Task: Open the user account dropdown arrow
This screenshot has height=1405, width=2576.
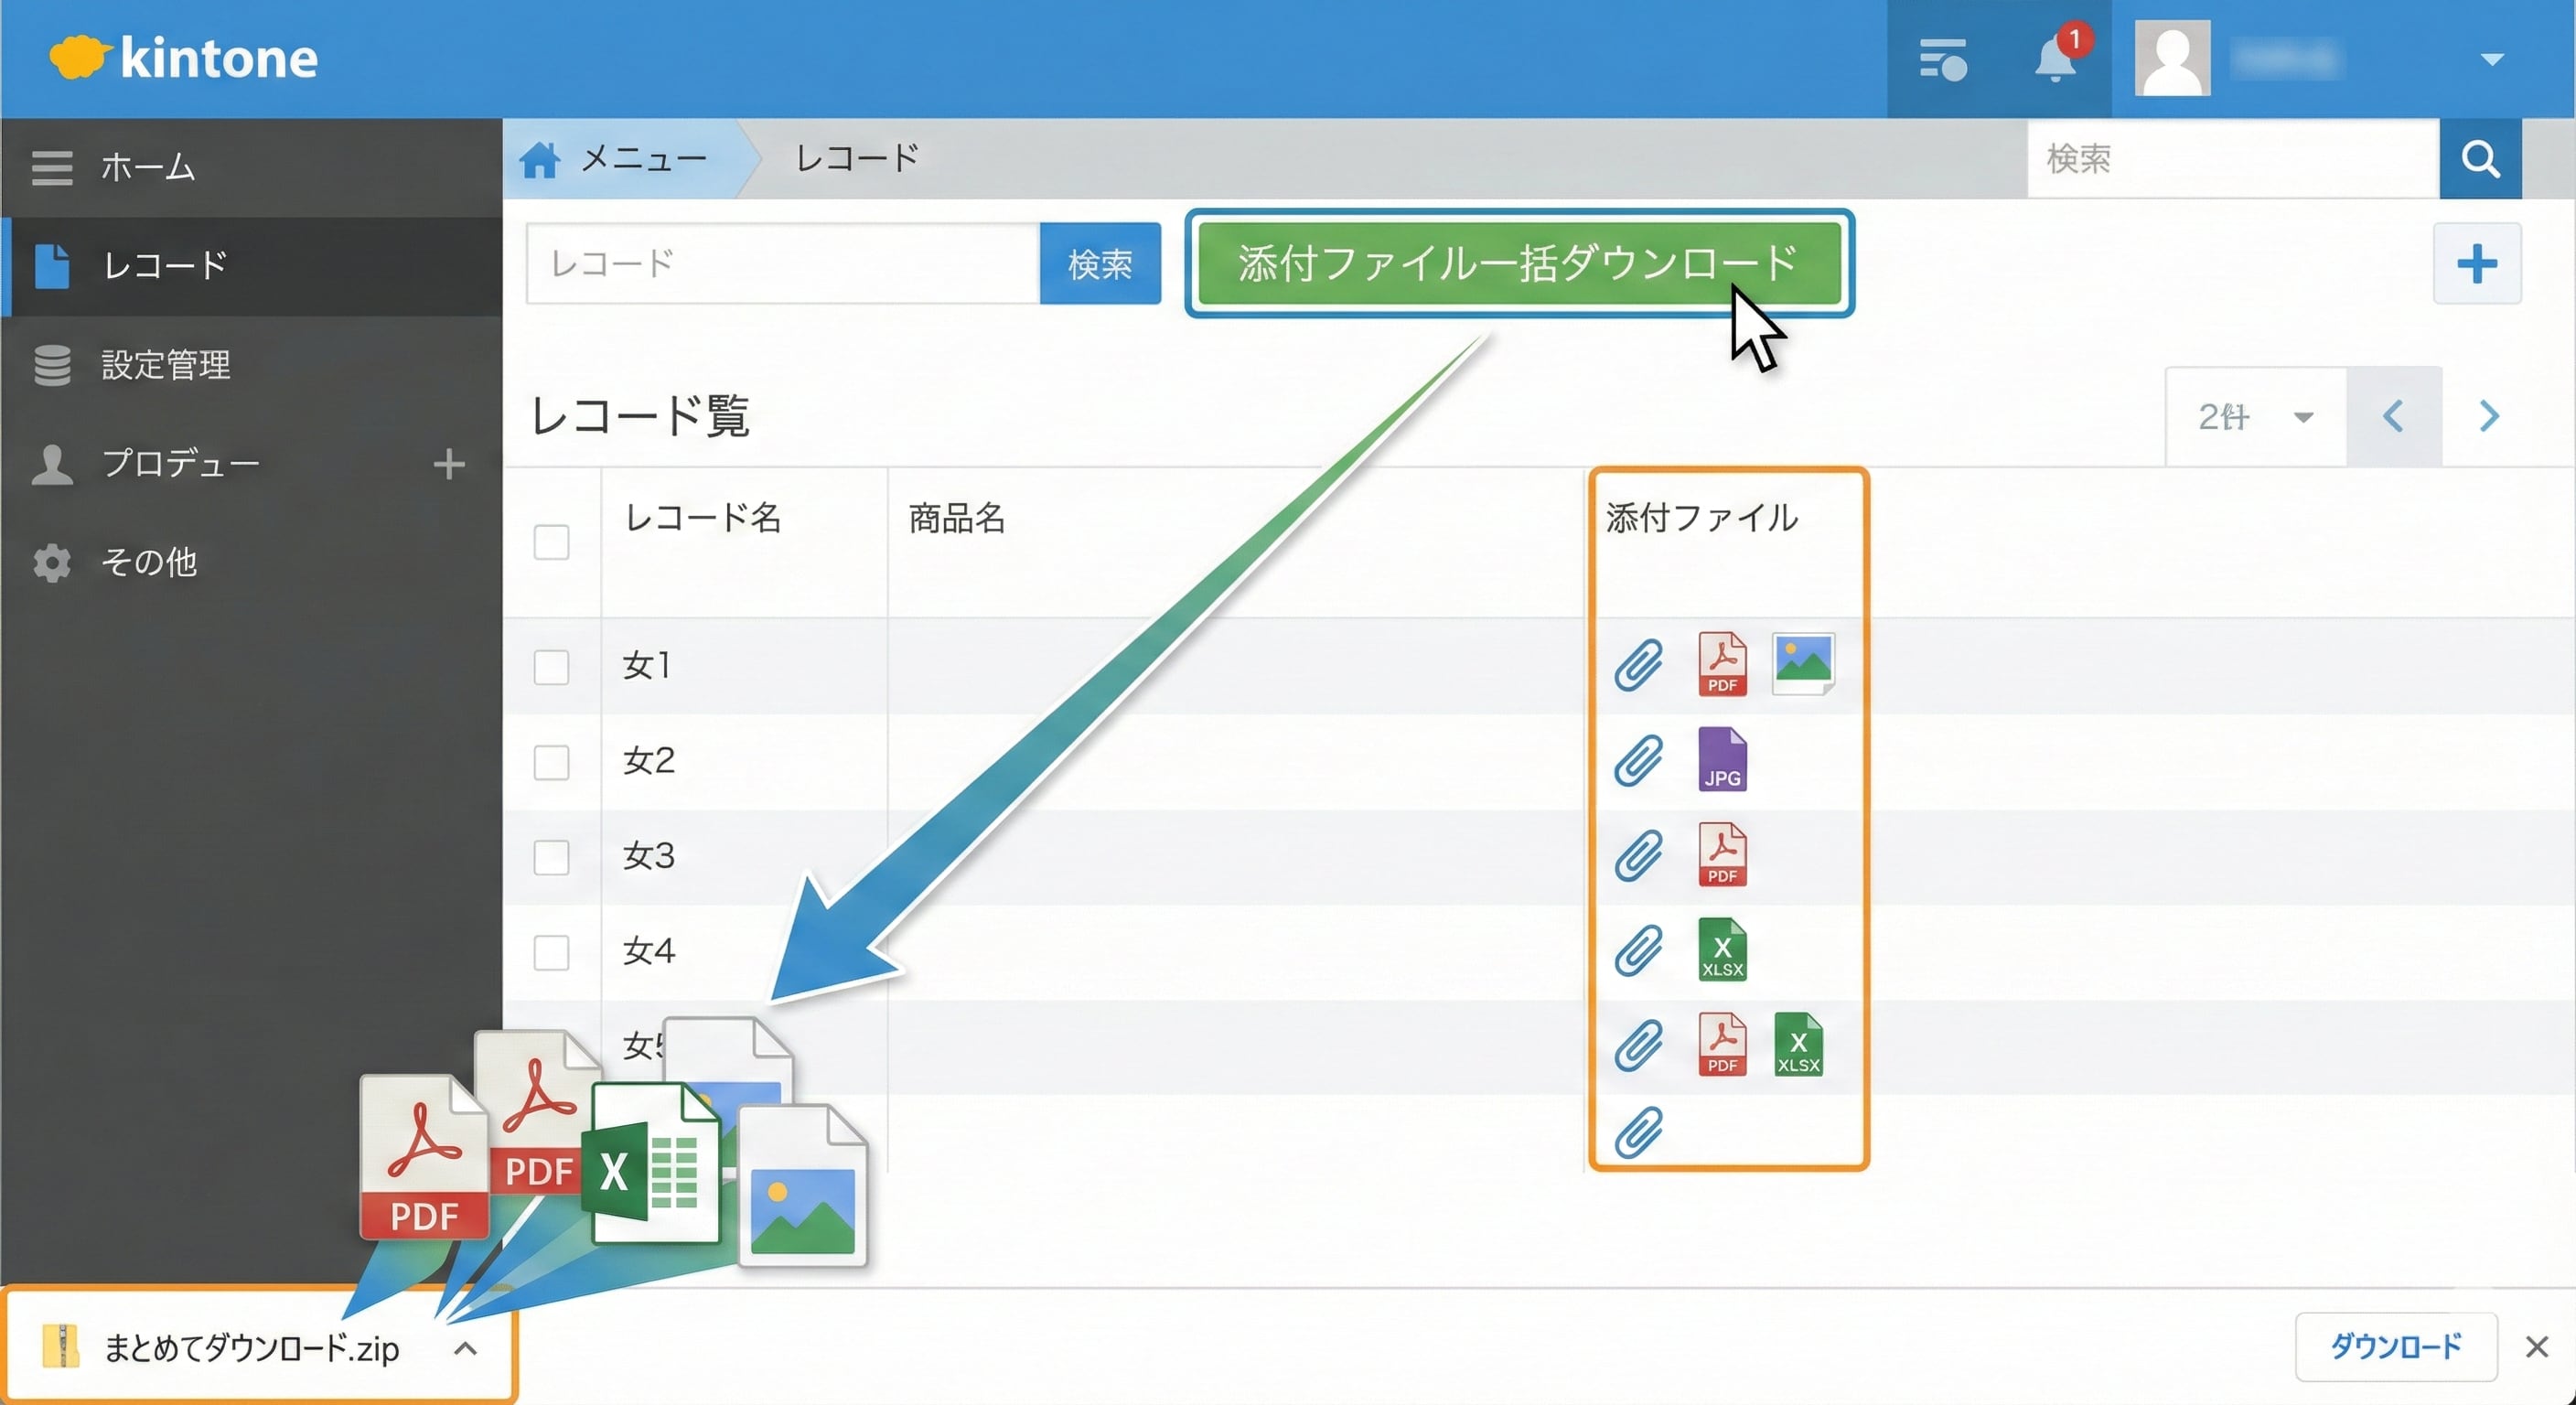Action: point(2492,60)
